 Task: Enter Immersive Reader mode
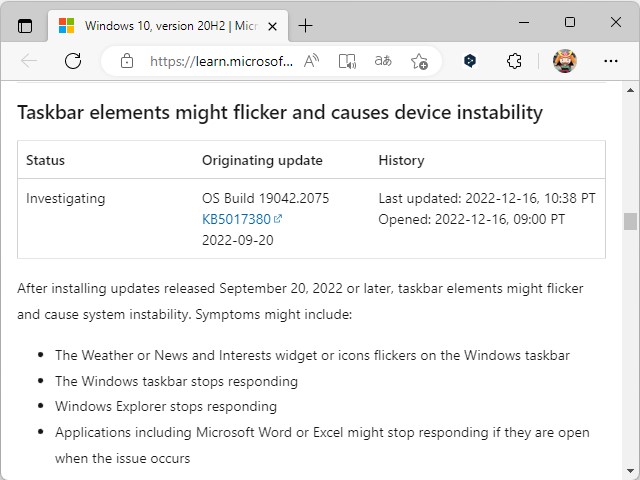pos(347,61)
